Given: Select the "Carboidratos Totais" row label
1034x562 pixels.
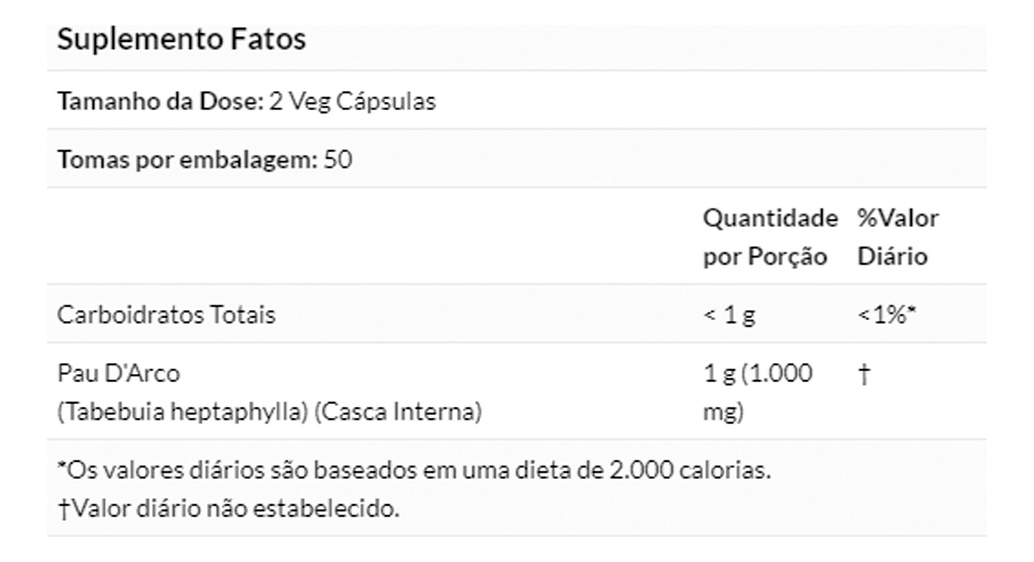Looking at the screenshot, I should coord(165,315).
